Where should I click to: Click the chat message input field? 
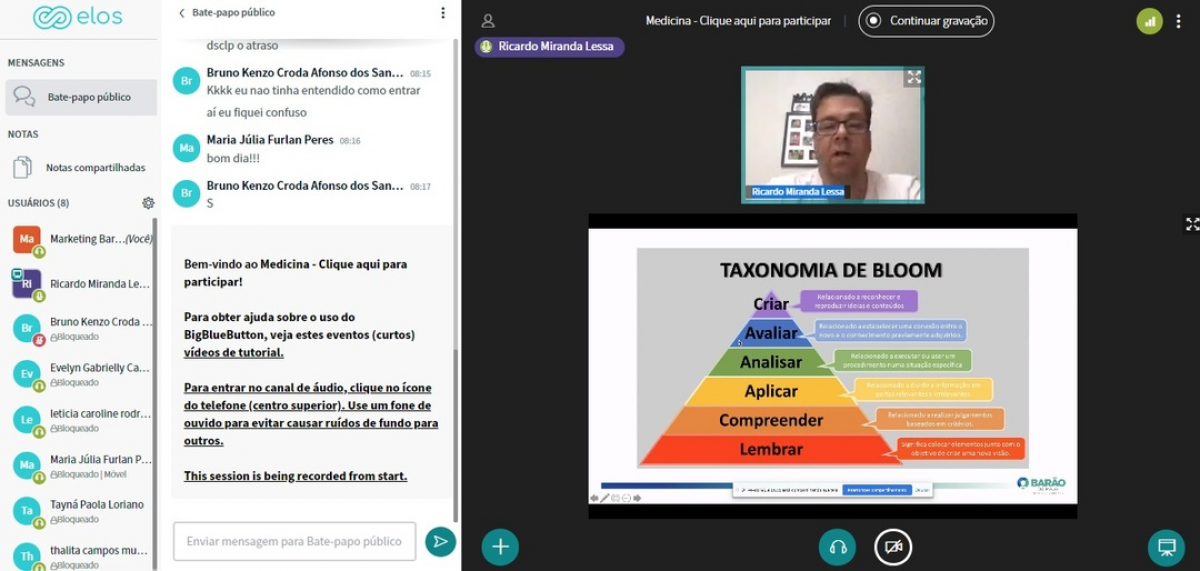pyautogui.click(x=294, y=542)
